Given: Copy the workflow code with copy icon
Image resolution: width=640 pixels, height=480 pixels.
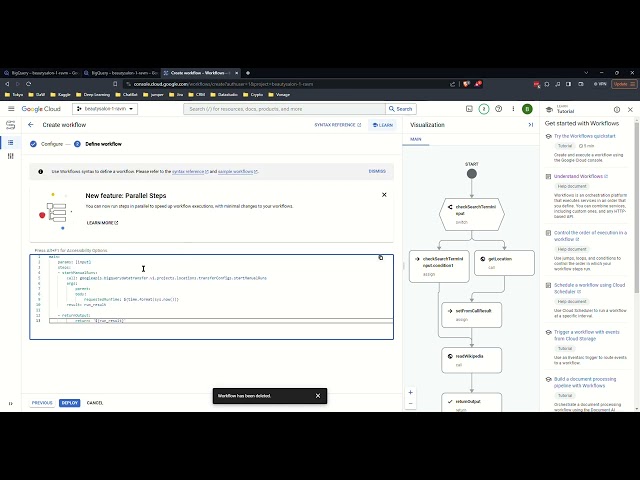Looking at the screenshot, I should tap(380, 258).
